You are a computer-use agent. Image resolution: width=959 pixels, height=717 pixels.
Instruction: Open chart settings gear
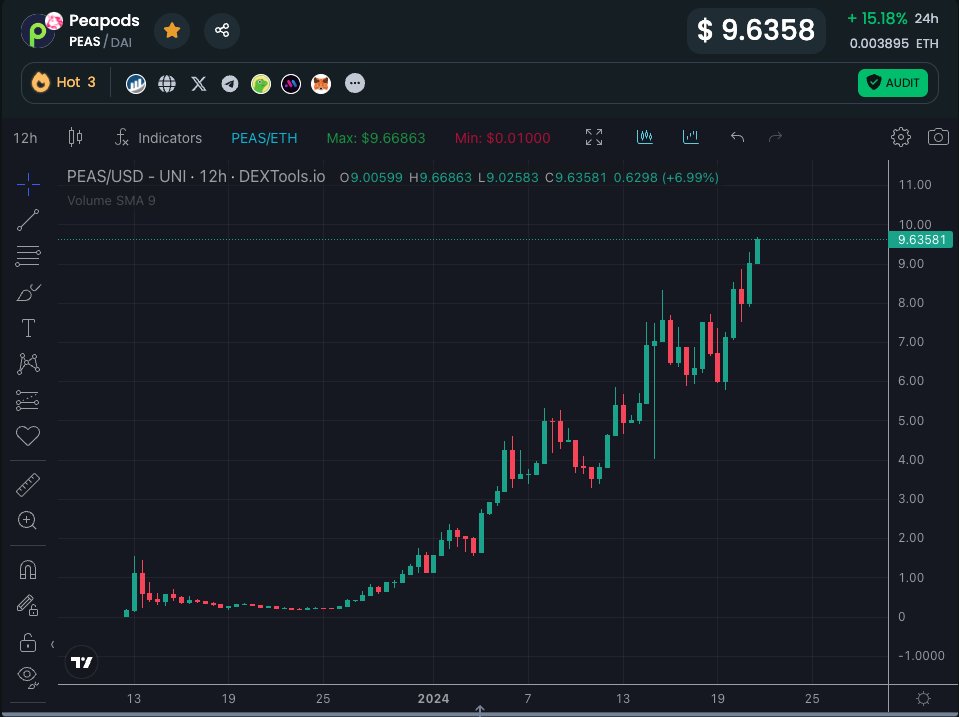pos(900,137)
